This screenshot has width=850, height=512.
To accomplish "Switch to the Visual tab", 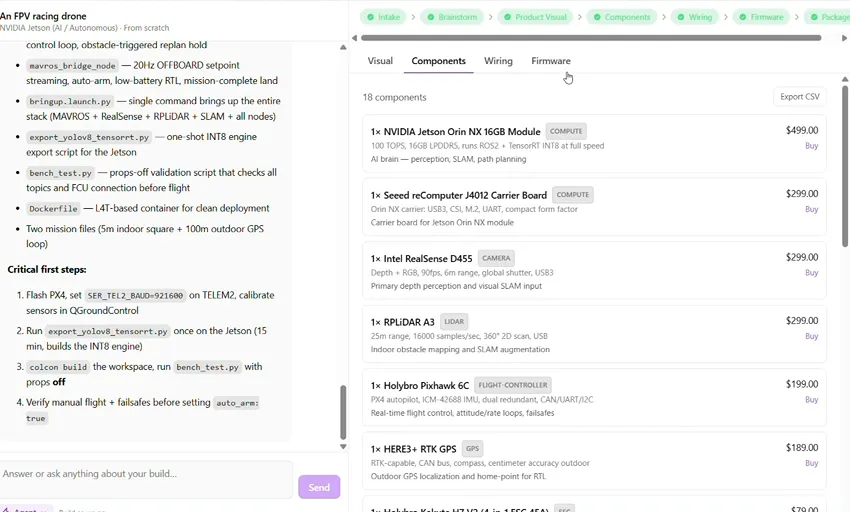I will (x=380, y=61).
